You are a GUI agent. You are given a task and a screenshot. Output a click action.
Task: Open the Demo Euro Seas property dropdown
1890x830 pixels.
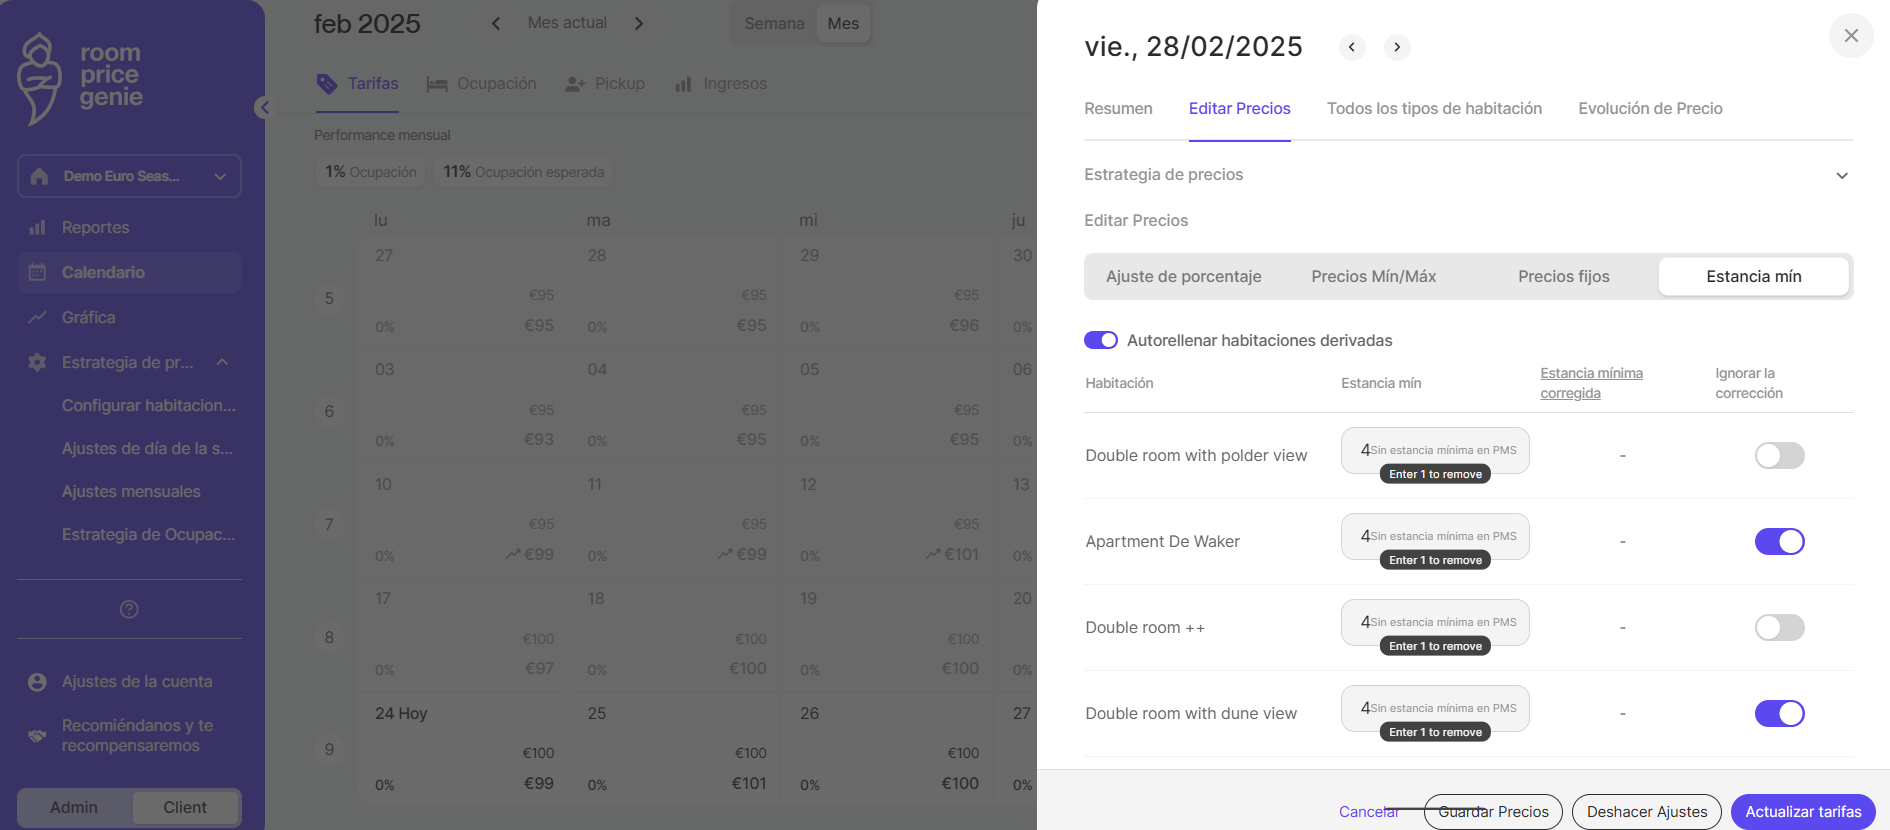[129, 176]
